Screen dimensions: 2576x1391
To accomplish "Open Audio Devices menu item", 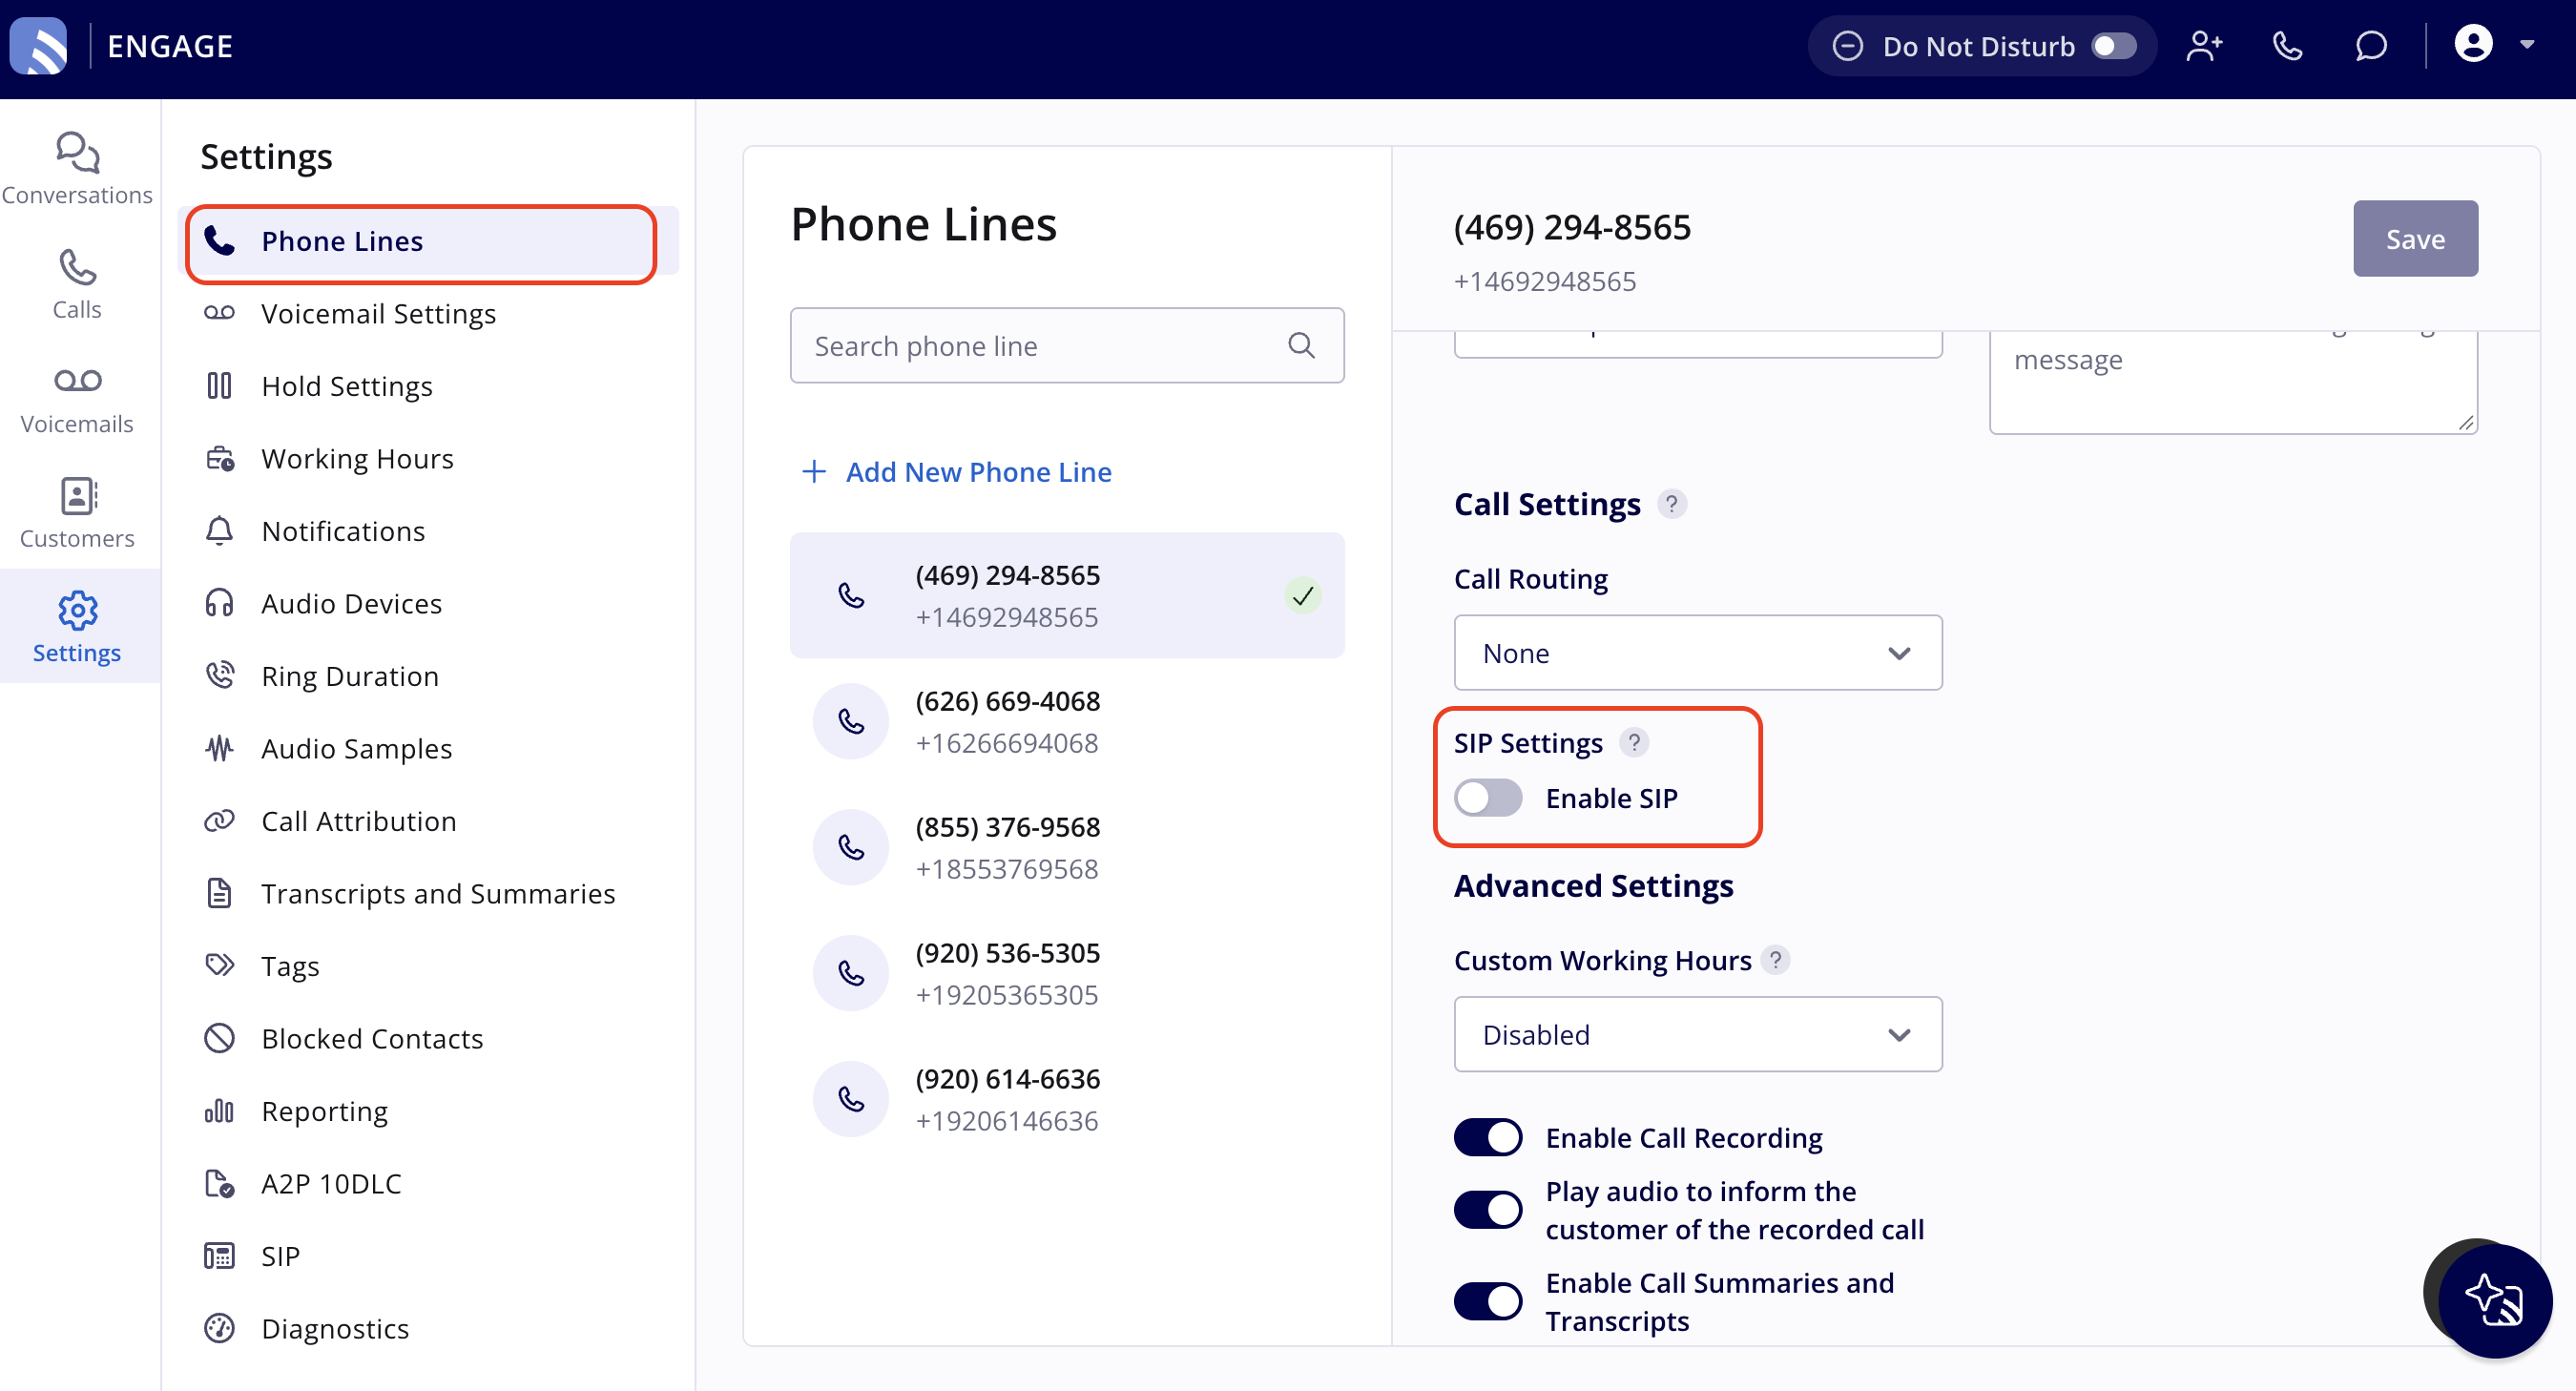I will coord(428,603).
